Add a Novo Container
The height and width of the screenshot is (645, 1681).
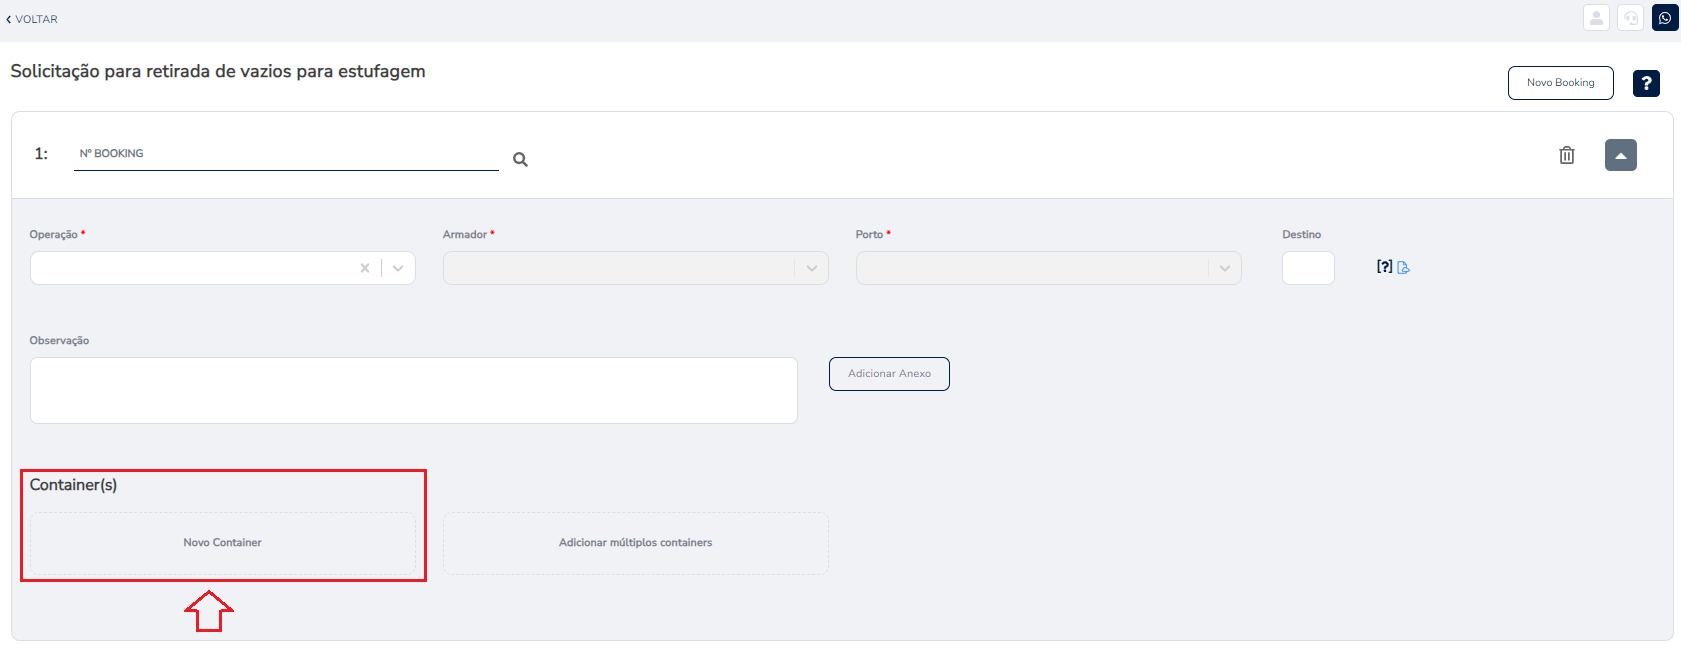pos(222,543)
